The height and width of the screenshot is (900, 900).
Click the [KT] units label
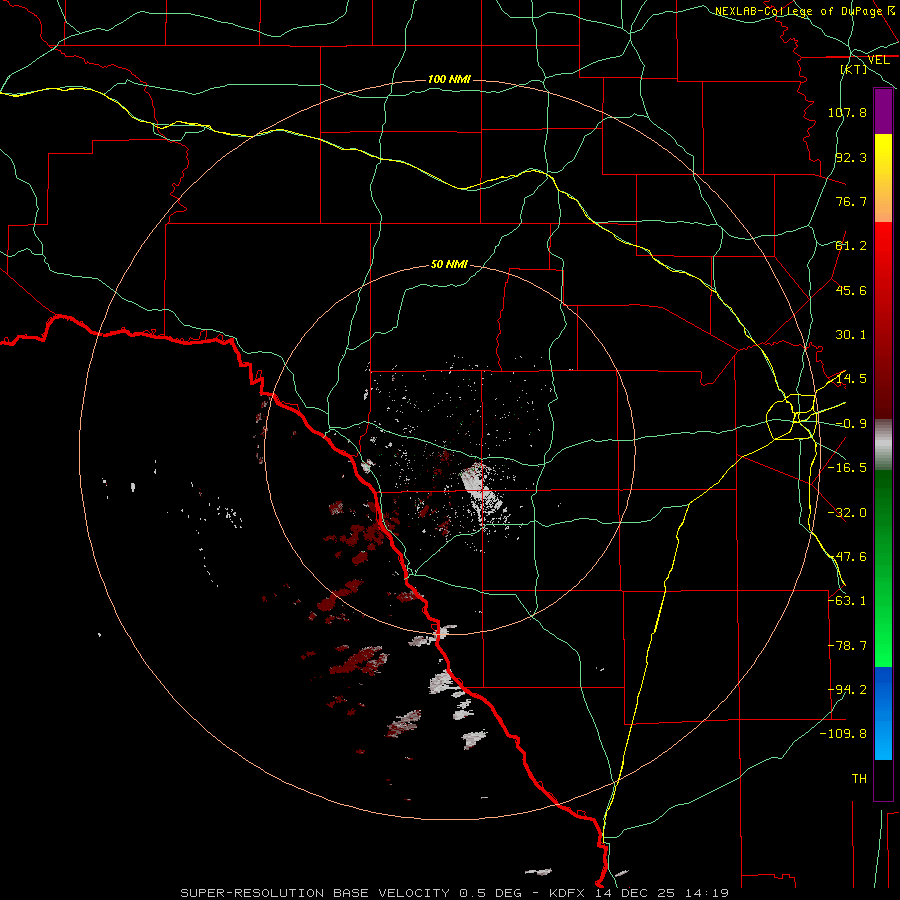(x=854, y=69)
